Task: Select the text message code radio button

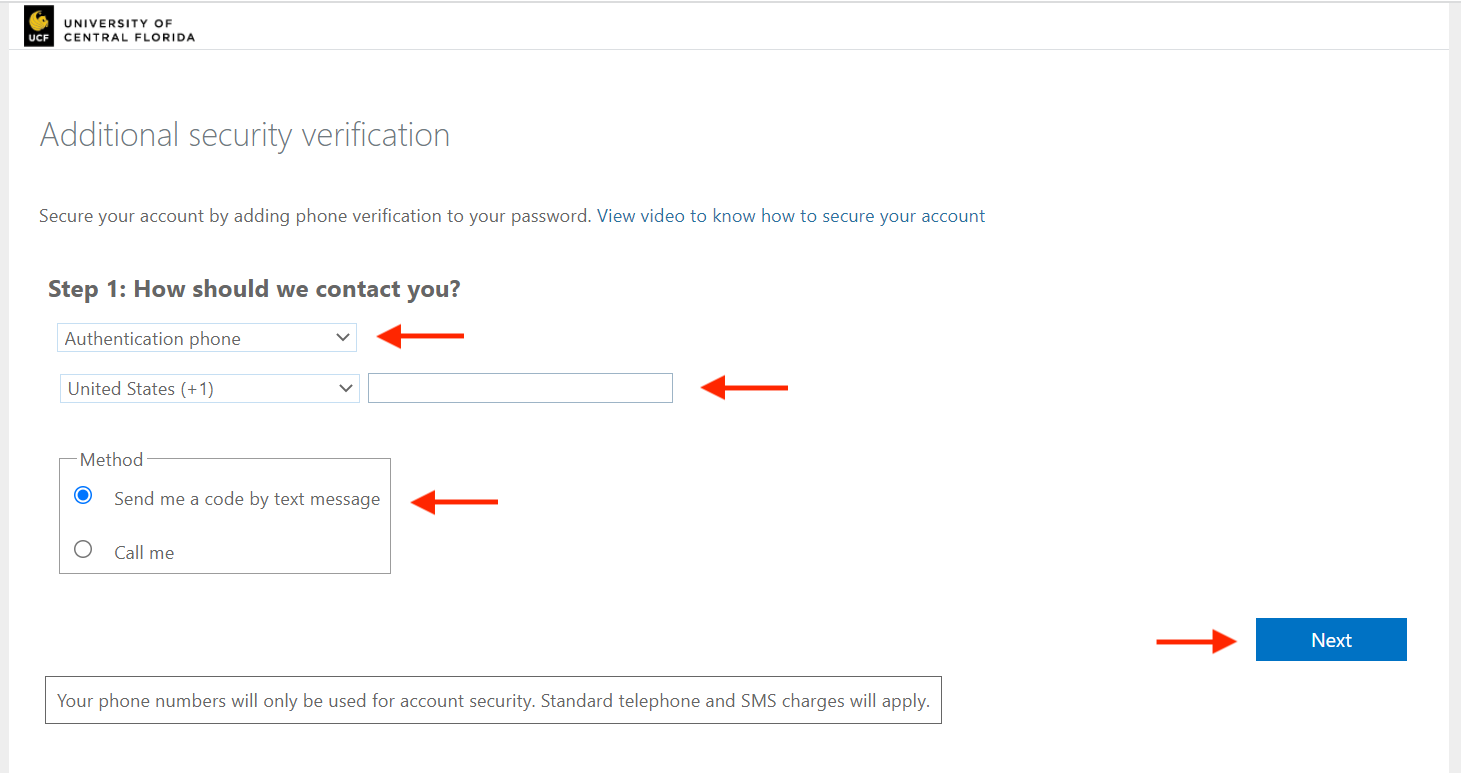Action: pos(83,496)
